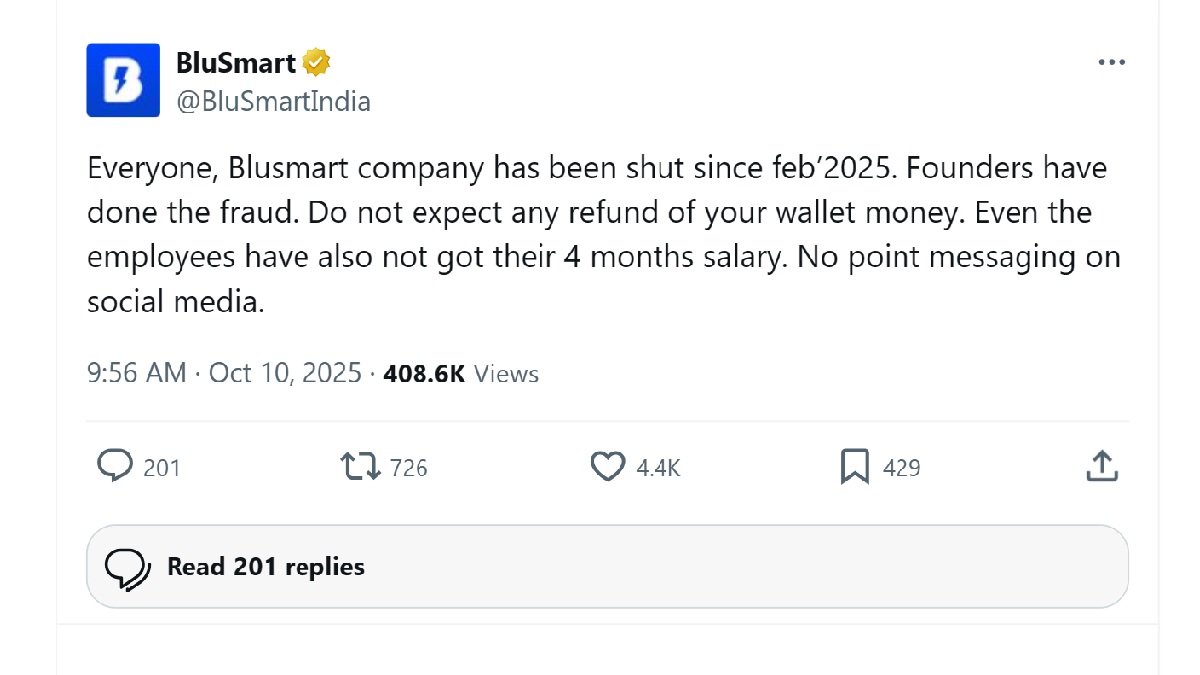
Task: Click the 201 reply count
Action: (162, 467)
